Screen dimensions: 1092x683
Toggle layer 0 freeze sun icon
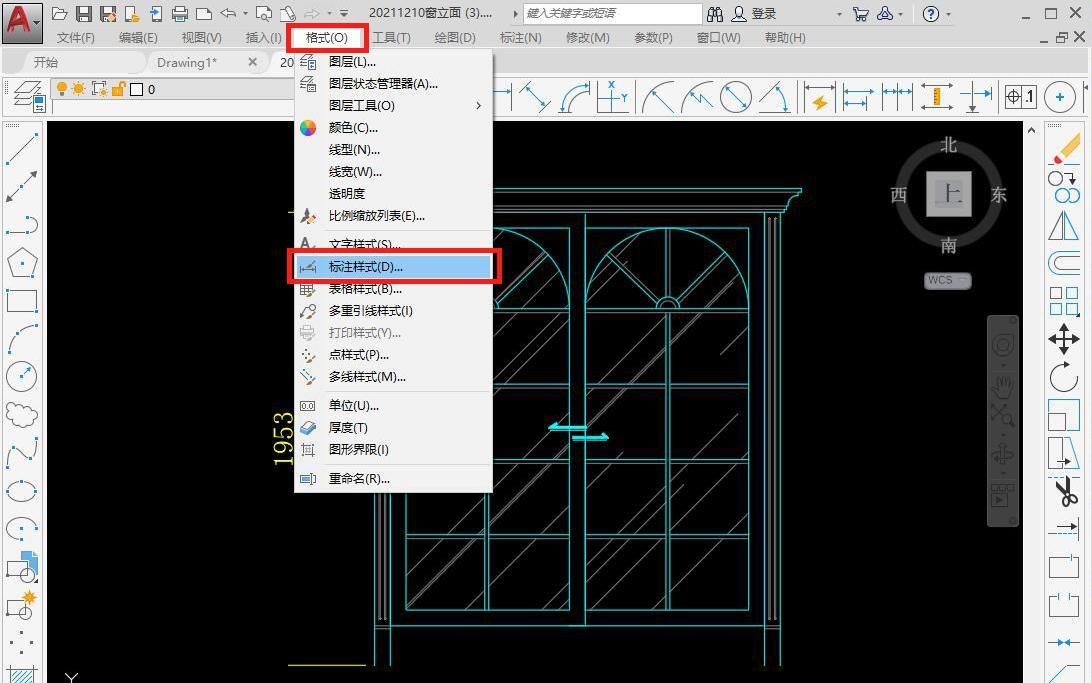79,88
